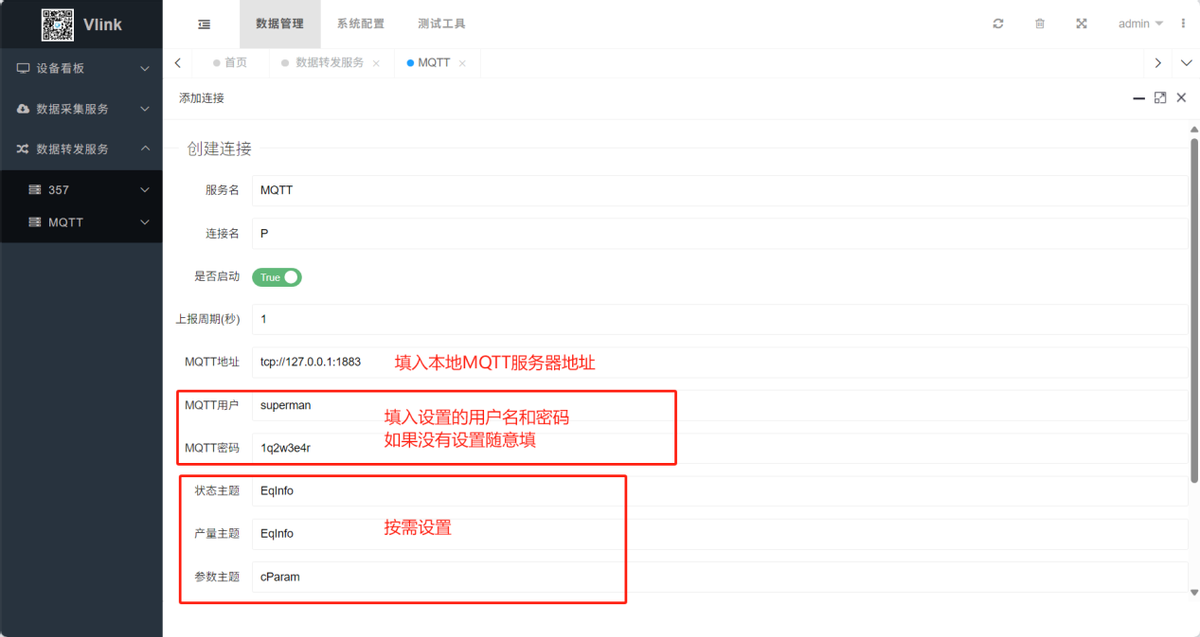Shift page tabs left with the arrow
1200x637 pixels.
(177, 63)
